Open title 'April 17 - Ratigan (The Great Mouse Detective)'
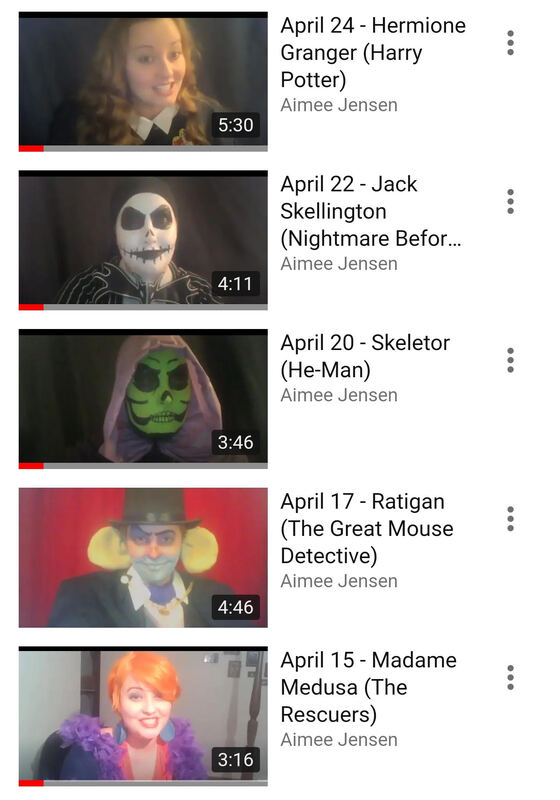The image size is (560, 800). [x=367, y=529]
